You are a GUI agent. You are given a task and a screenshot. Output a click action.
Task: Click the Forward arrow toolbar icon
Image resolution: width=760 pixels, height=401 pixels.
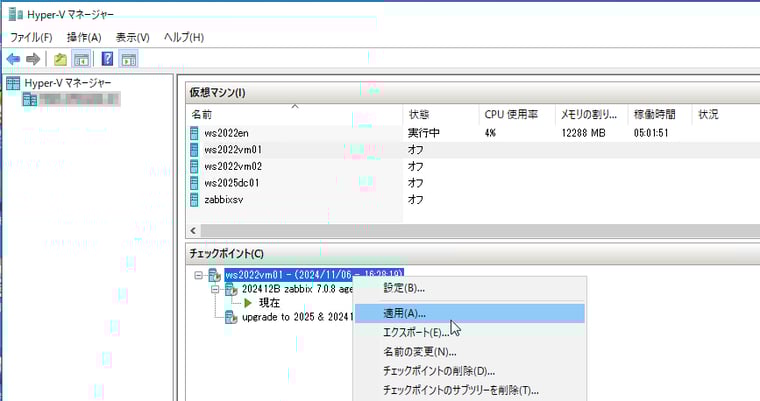point(33,59)
